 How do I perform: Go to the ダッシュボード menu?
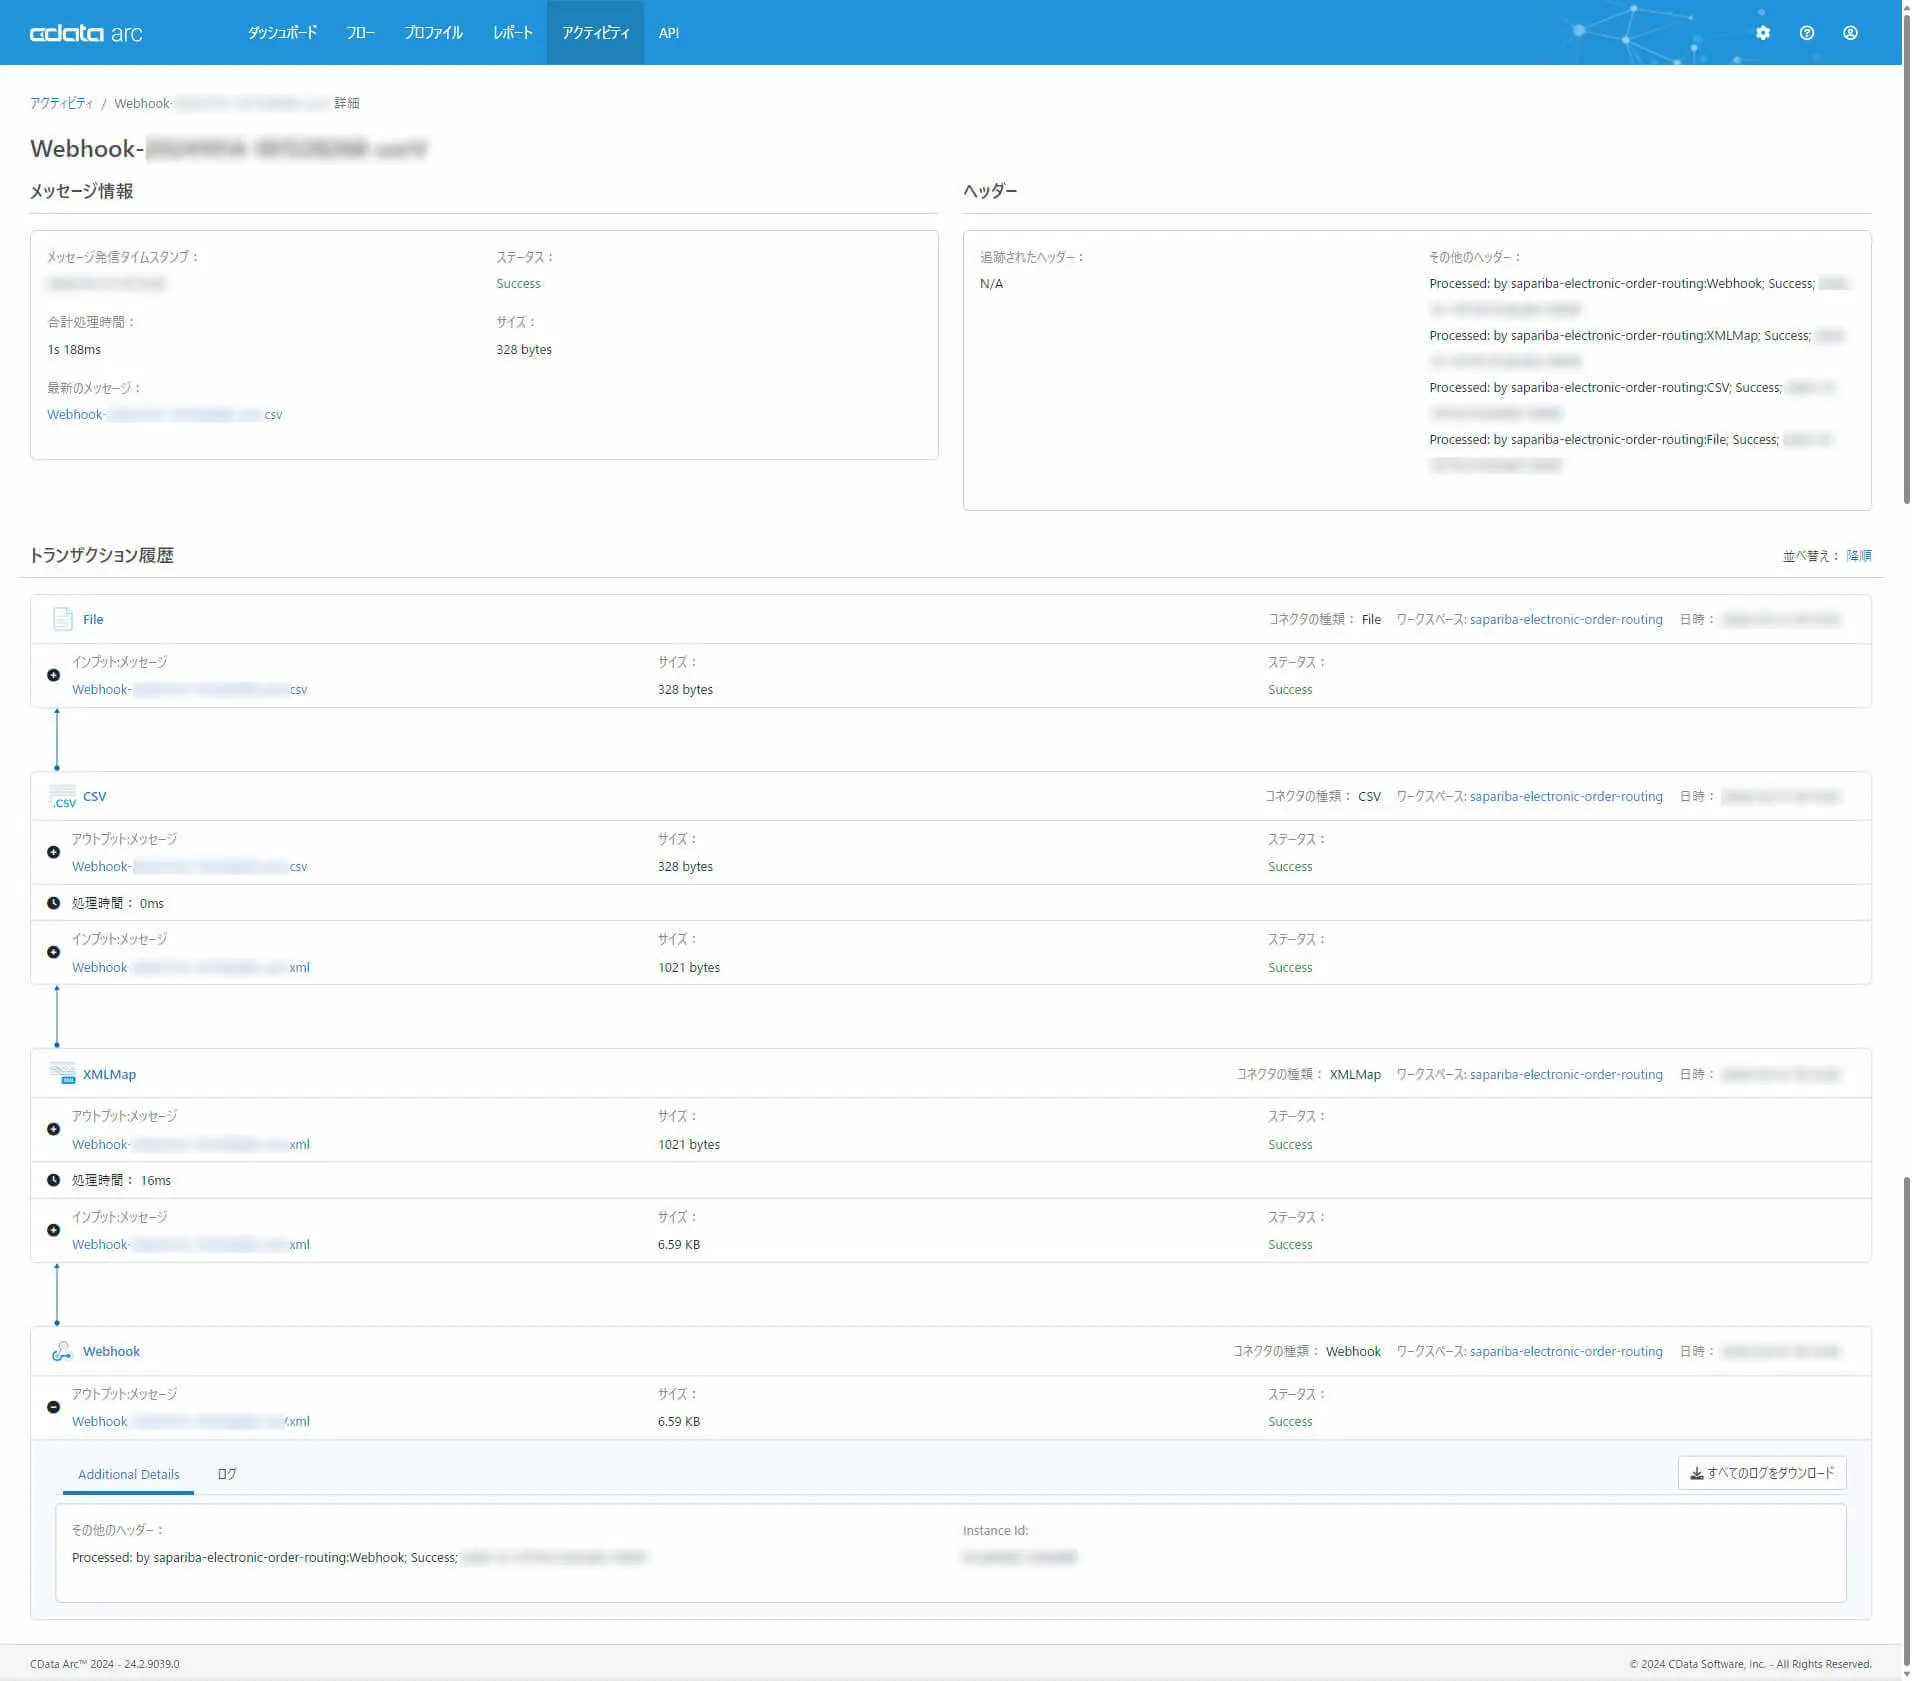point(282,33)
